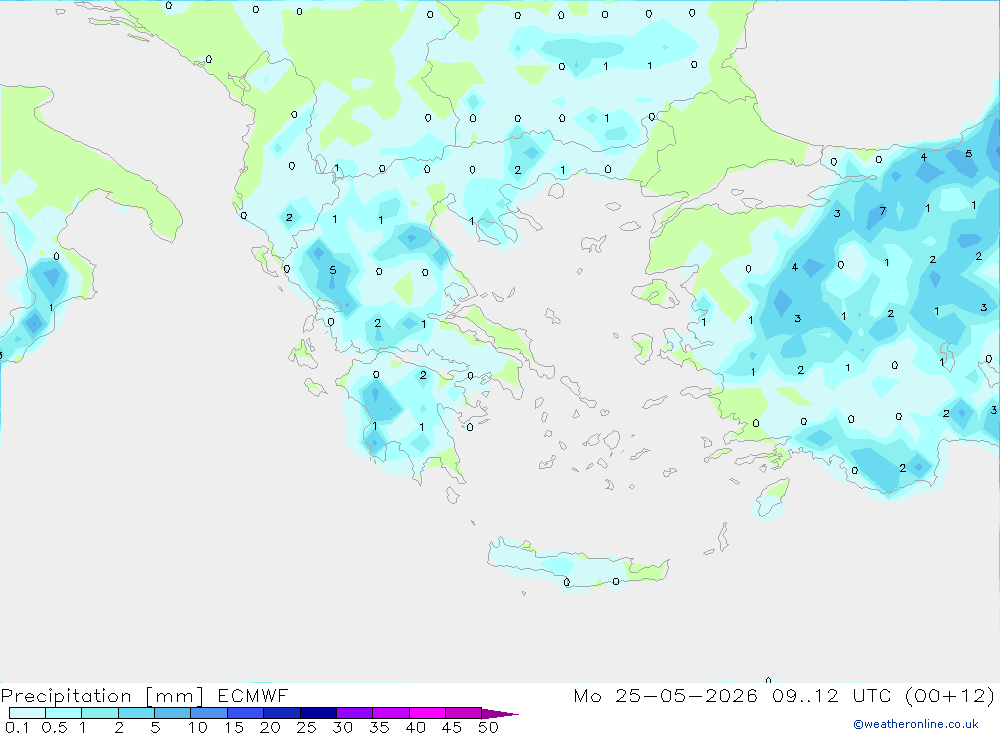The height and width of the screenshot is (733, 1000).
Task: Click the '[mm]' unit label
Action: (175, 696)
